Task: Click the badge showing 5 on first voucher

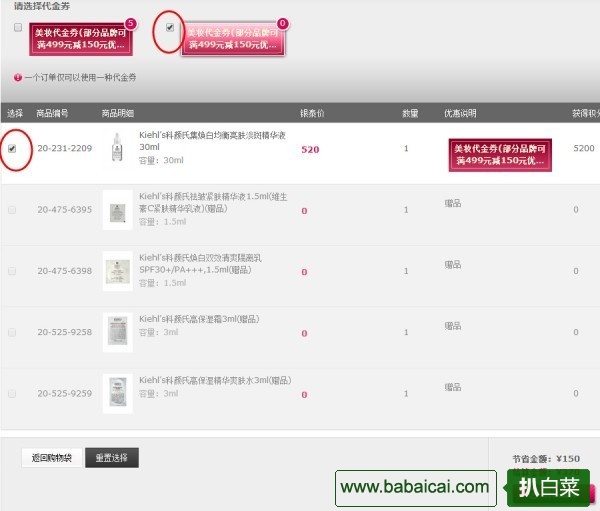Action: pyautogui.click(x=131, y=22)
